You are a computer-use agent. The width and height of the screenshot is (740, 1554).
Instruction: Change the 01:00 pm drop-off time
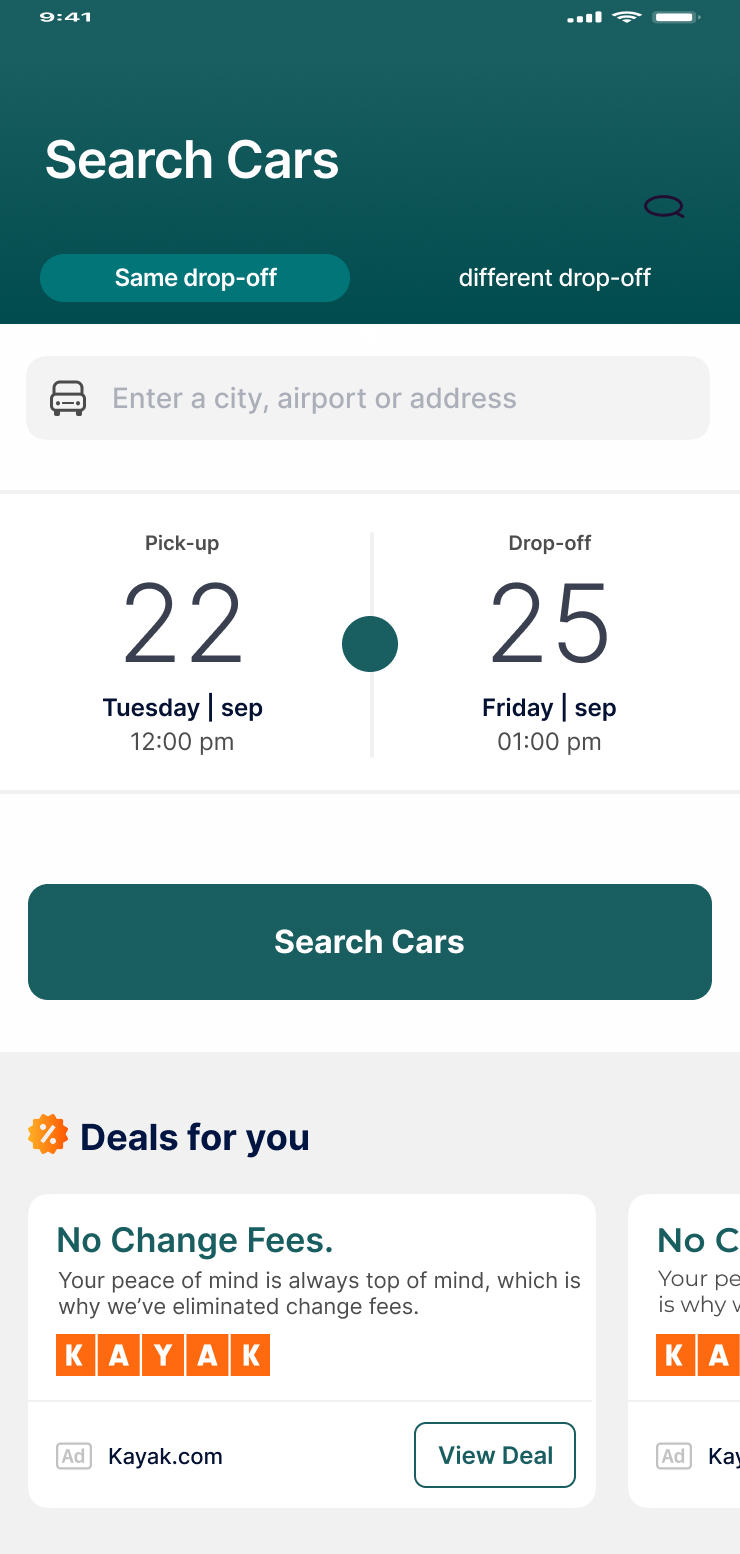click(x=549, y=742)
